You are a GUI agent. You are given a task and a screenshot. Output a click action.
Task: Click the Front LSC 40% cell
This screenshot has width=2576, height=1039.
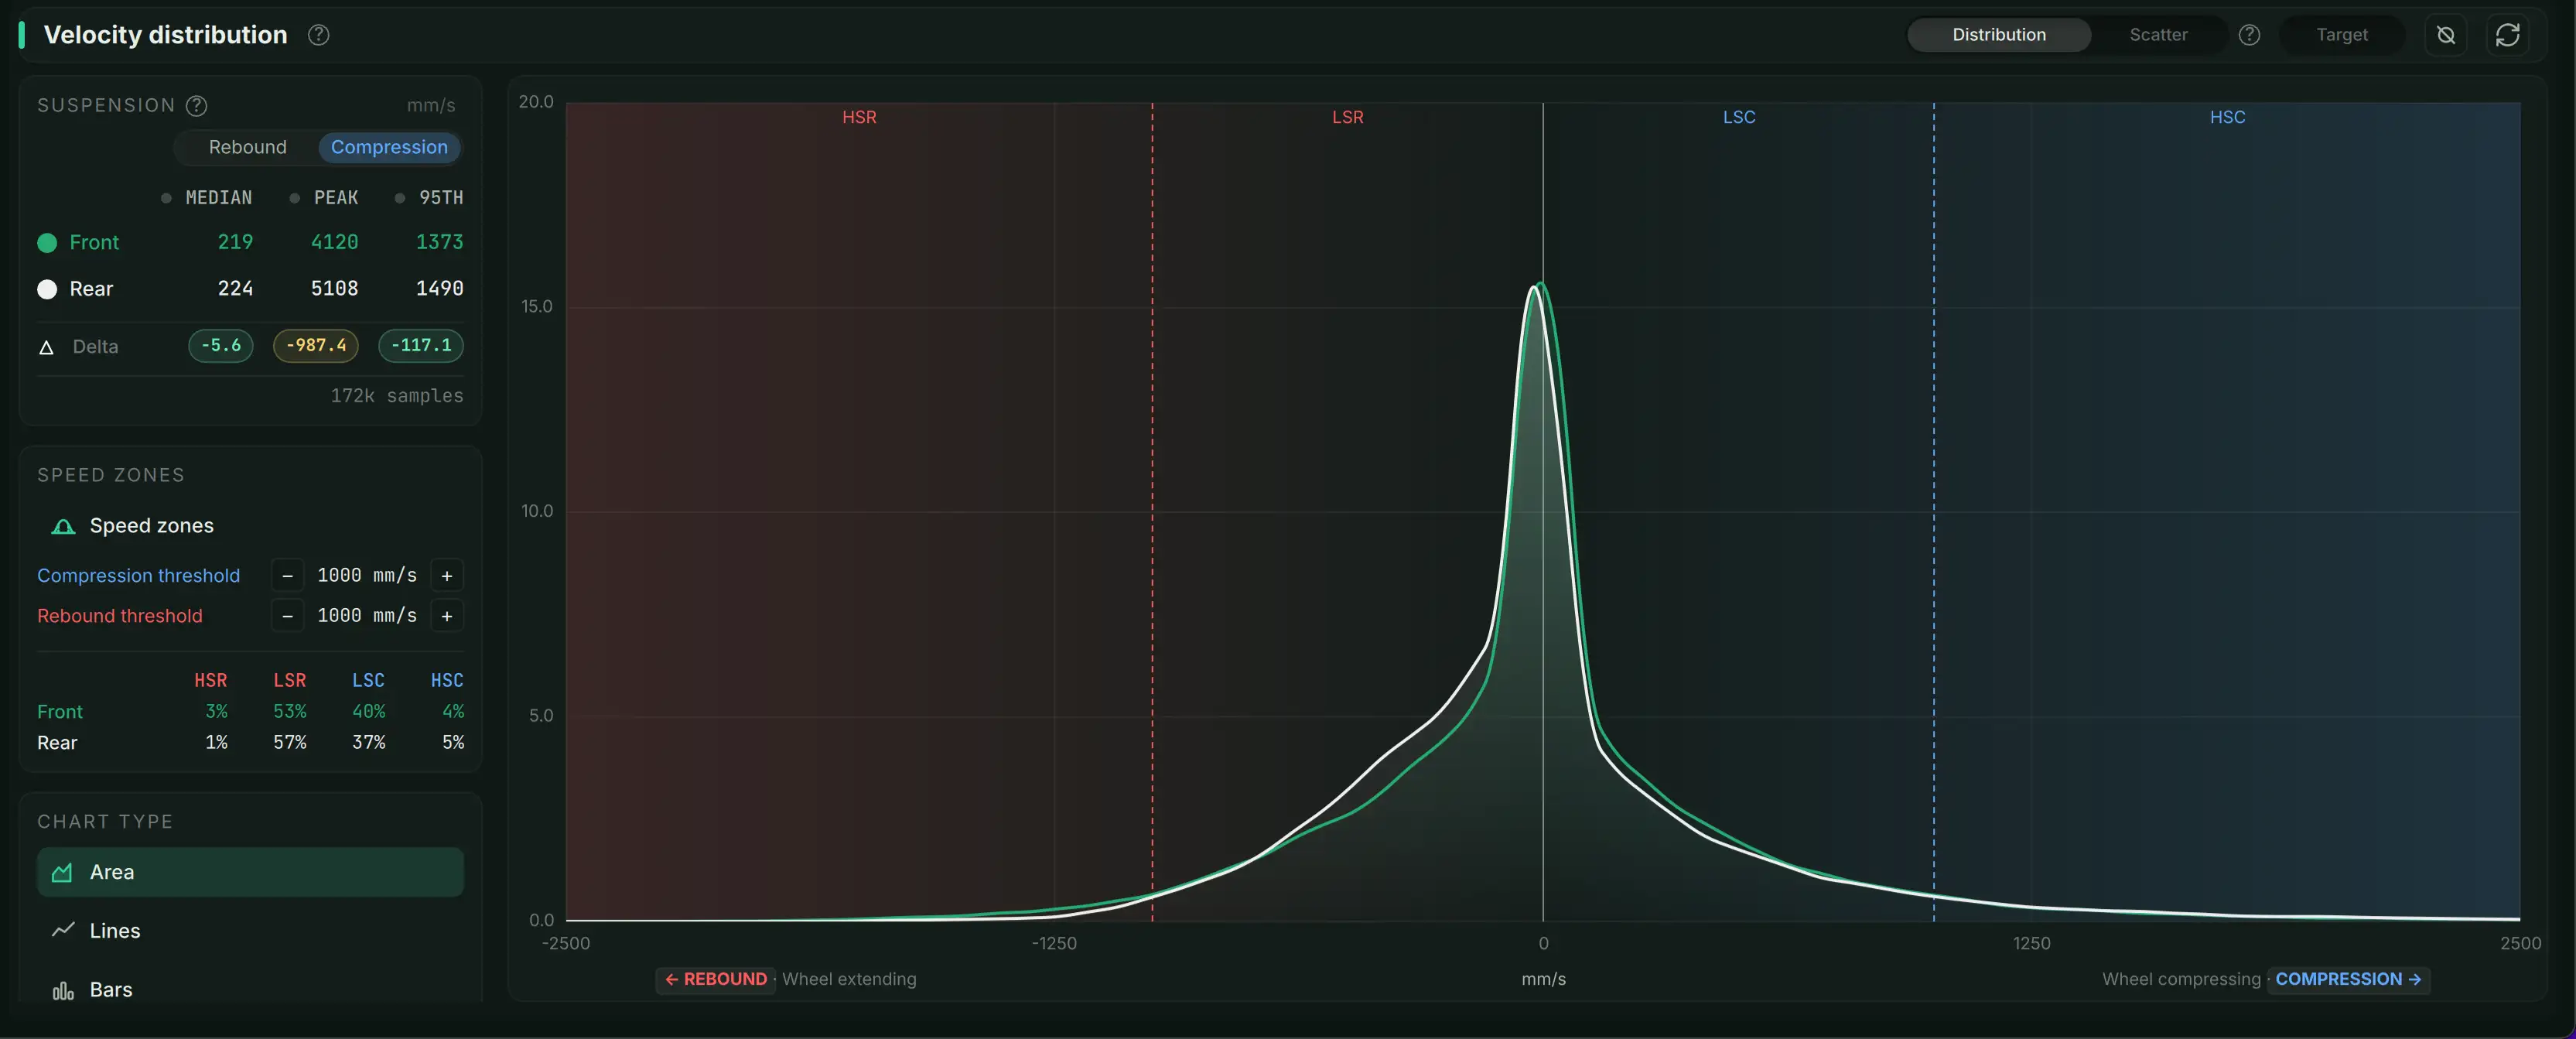tap(368, 712)
